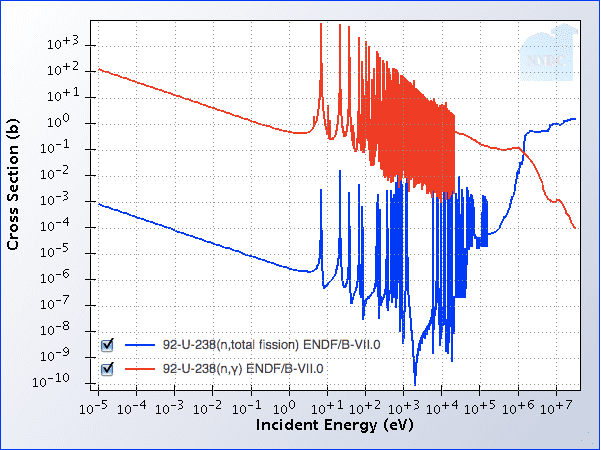
Task: Click the 10^+1 x-axis tick label
Action: [327, 407]
